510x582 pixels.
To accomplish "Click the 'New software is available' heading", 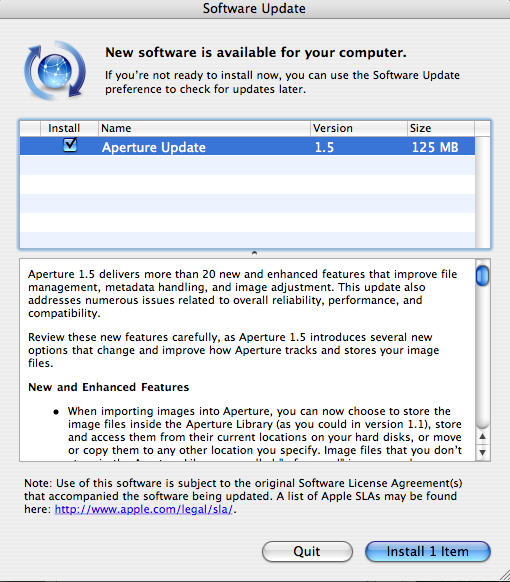I will [x=256, y=52].
